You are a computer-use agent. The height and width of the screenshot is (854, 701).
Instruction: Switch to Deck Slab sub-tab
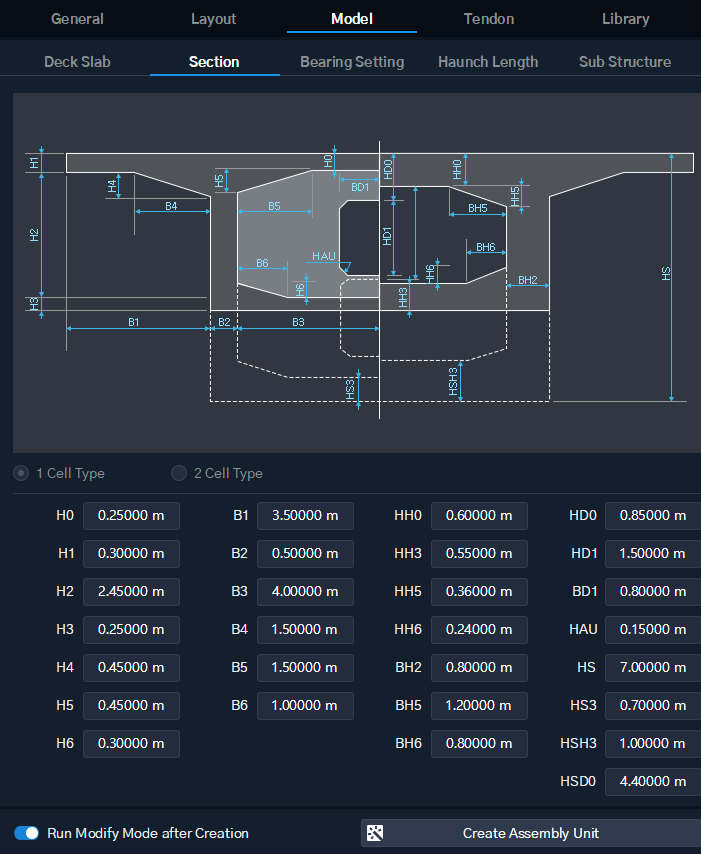pyautogui.click(x=77, y=62)
